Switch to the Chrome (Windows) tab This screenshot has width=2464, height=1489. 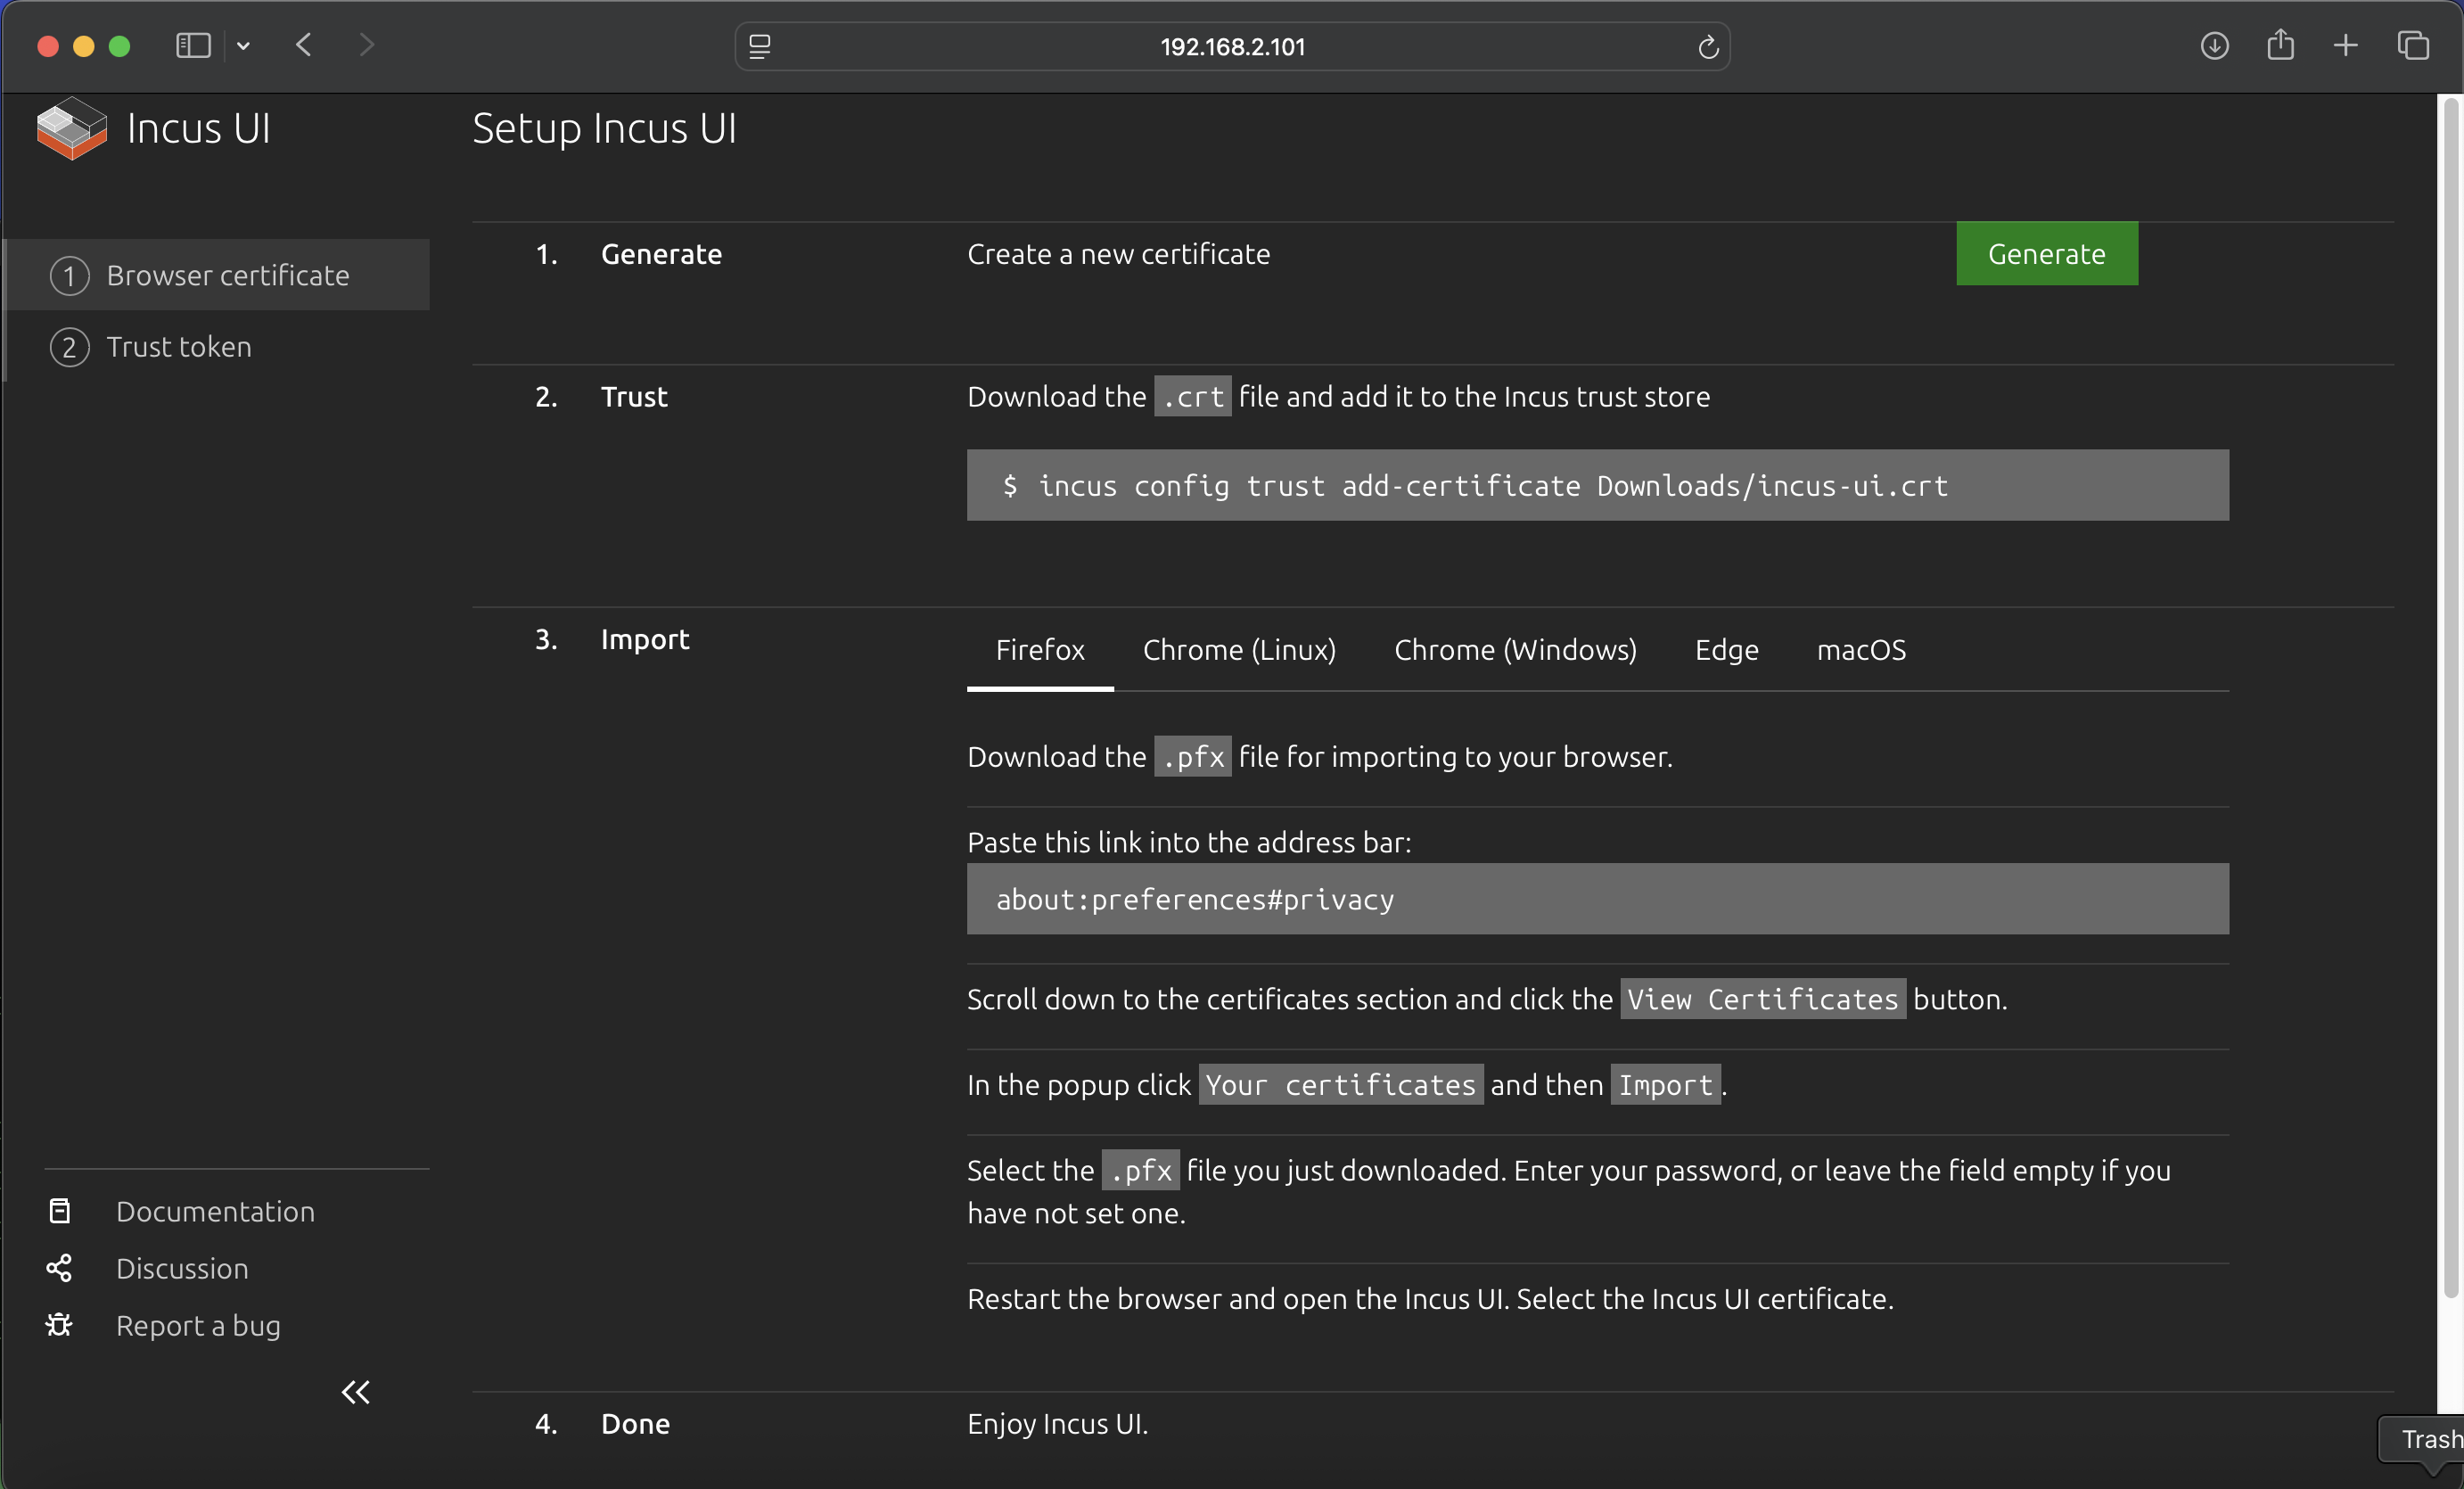pyautogui.click(x=1515, y=650)
